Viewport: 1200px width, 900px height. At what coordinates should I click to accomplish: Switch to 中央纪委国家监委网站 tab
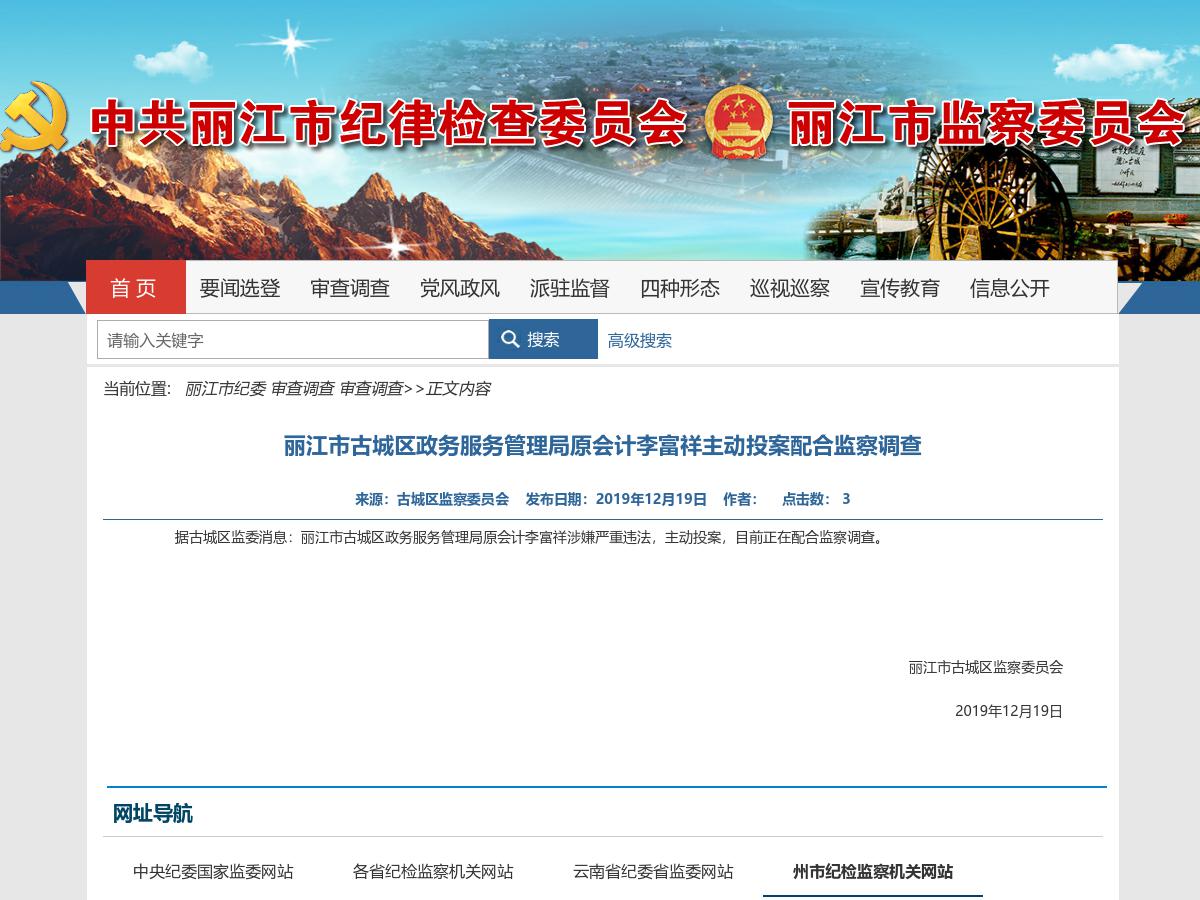pos(213,871)
